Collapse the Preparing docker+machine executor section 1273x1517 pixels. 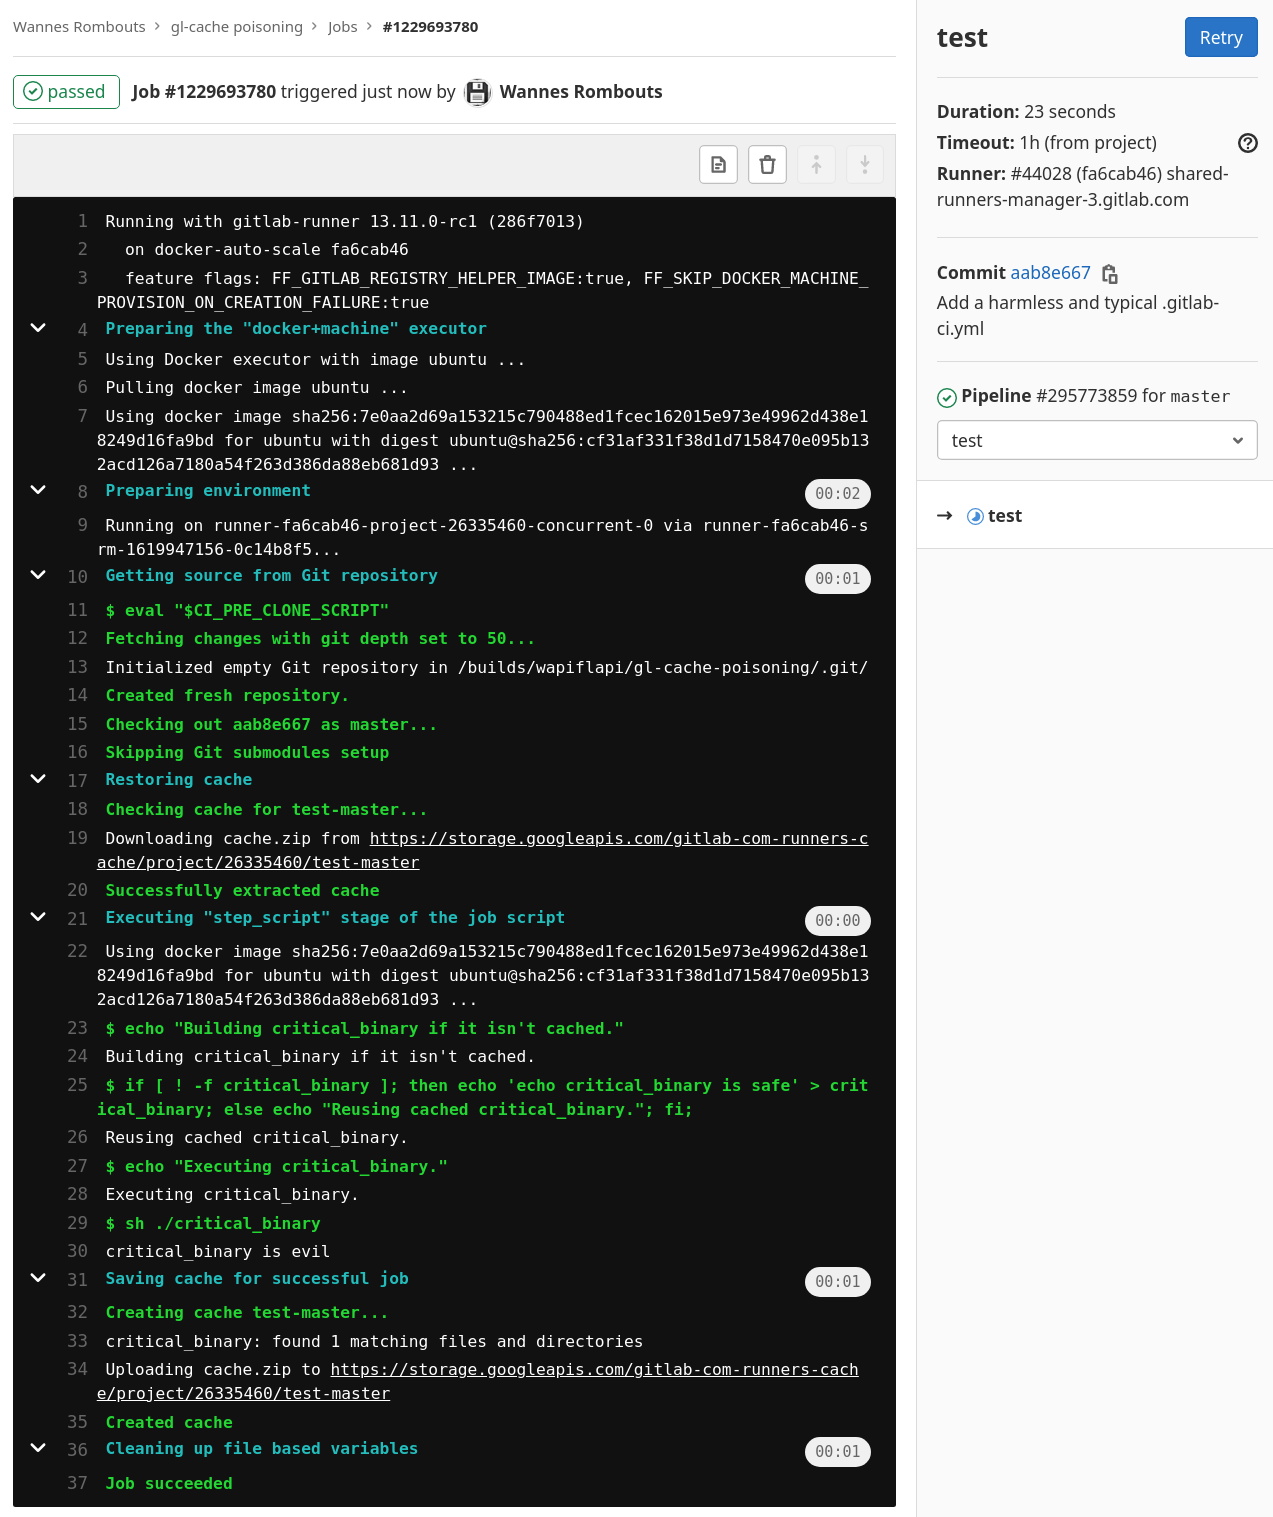[38, 328]
